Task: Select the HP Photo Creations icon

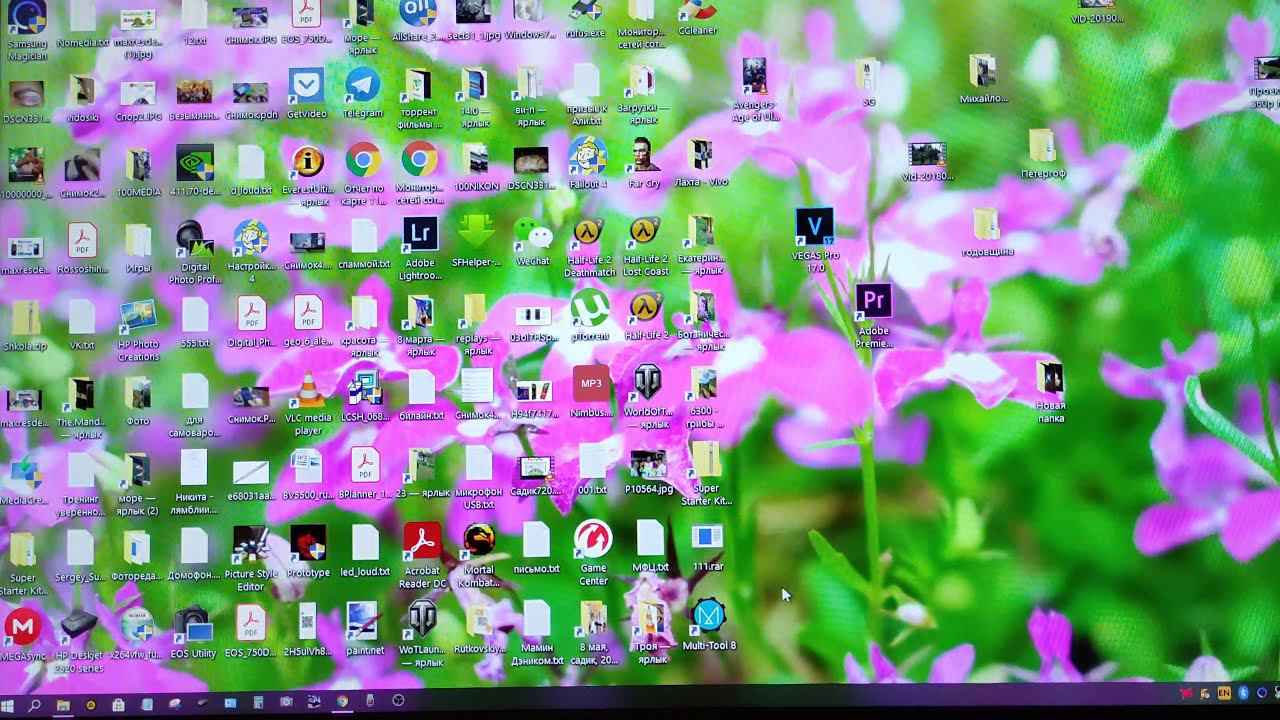Action: click(137, 317)
